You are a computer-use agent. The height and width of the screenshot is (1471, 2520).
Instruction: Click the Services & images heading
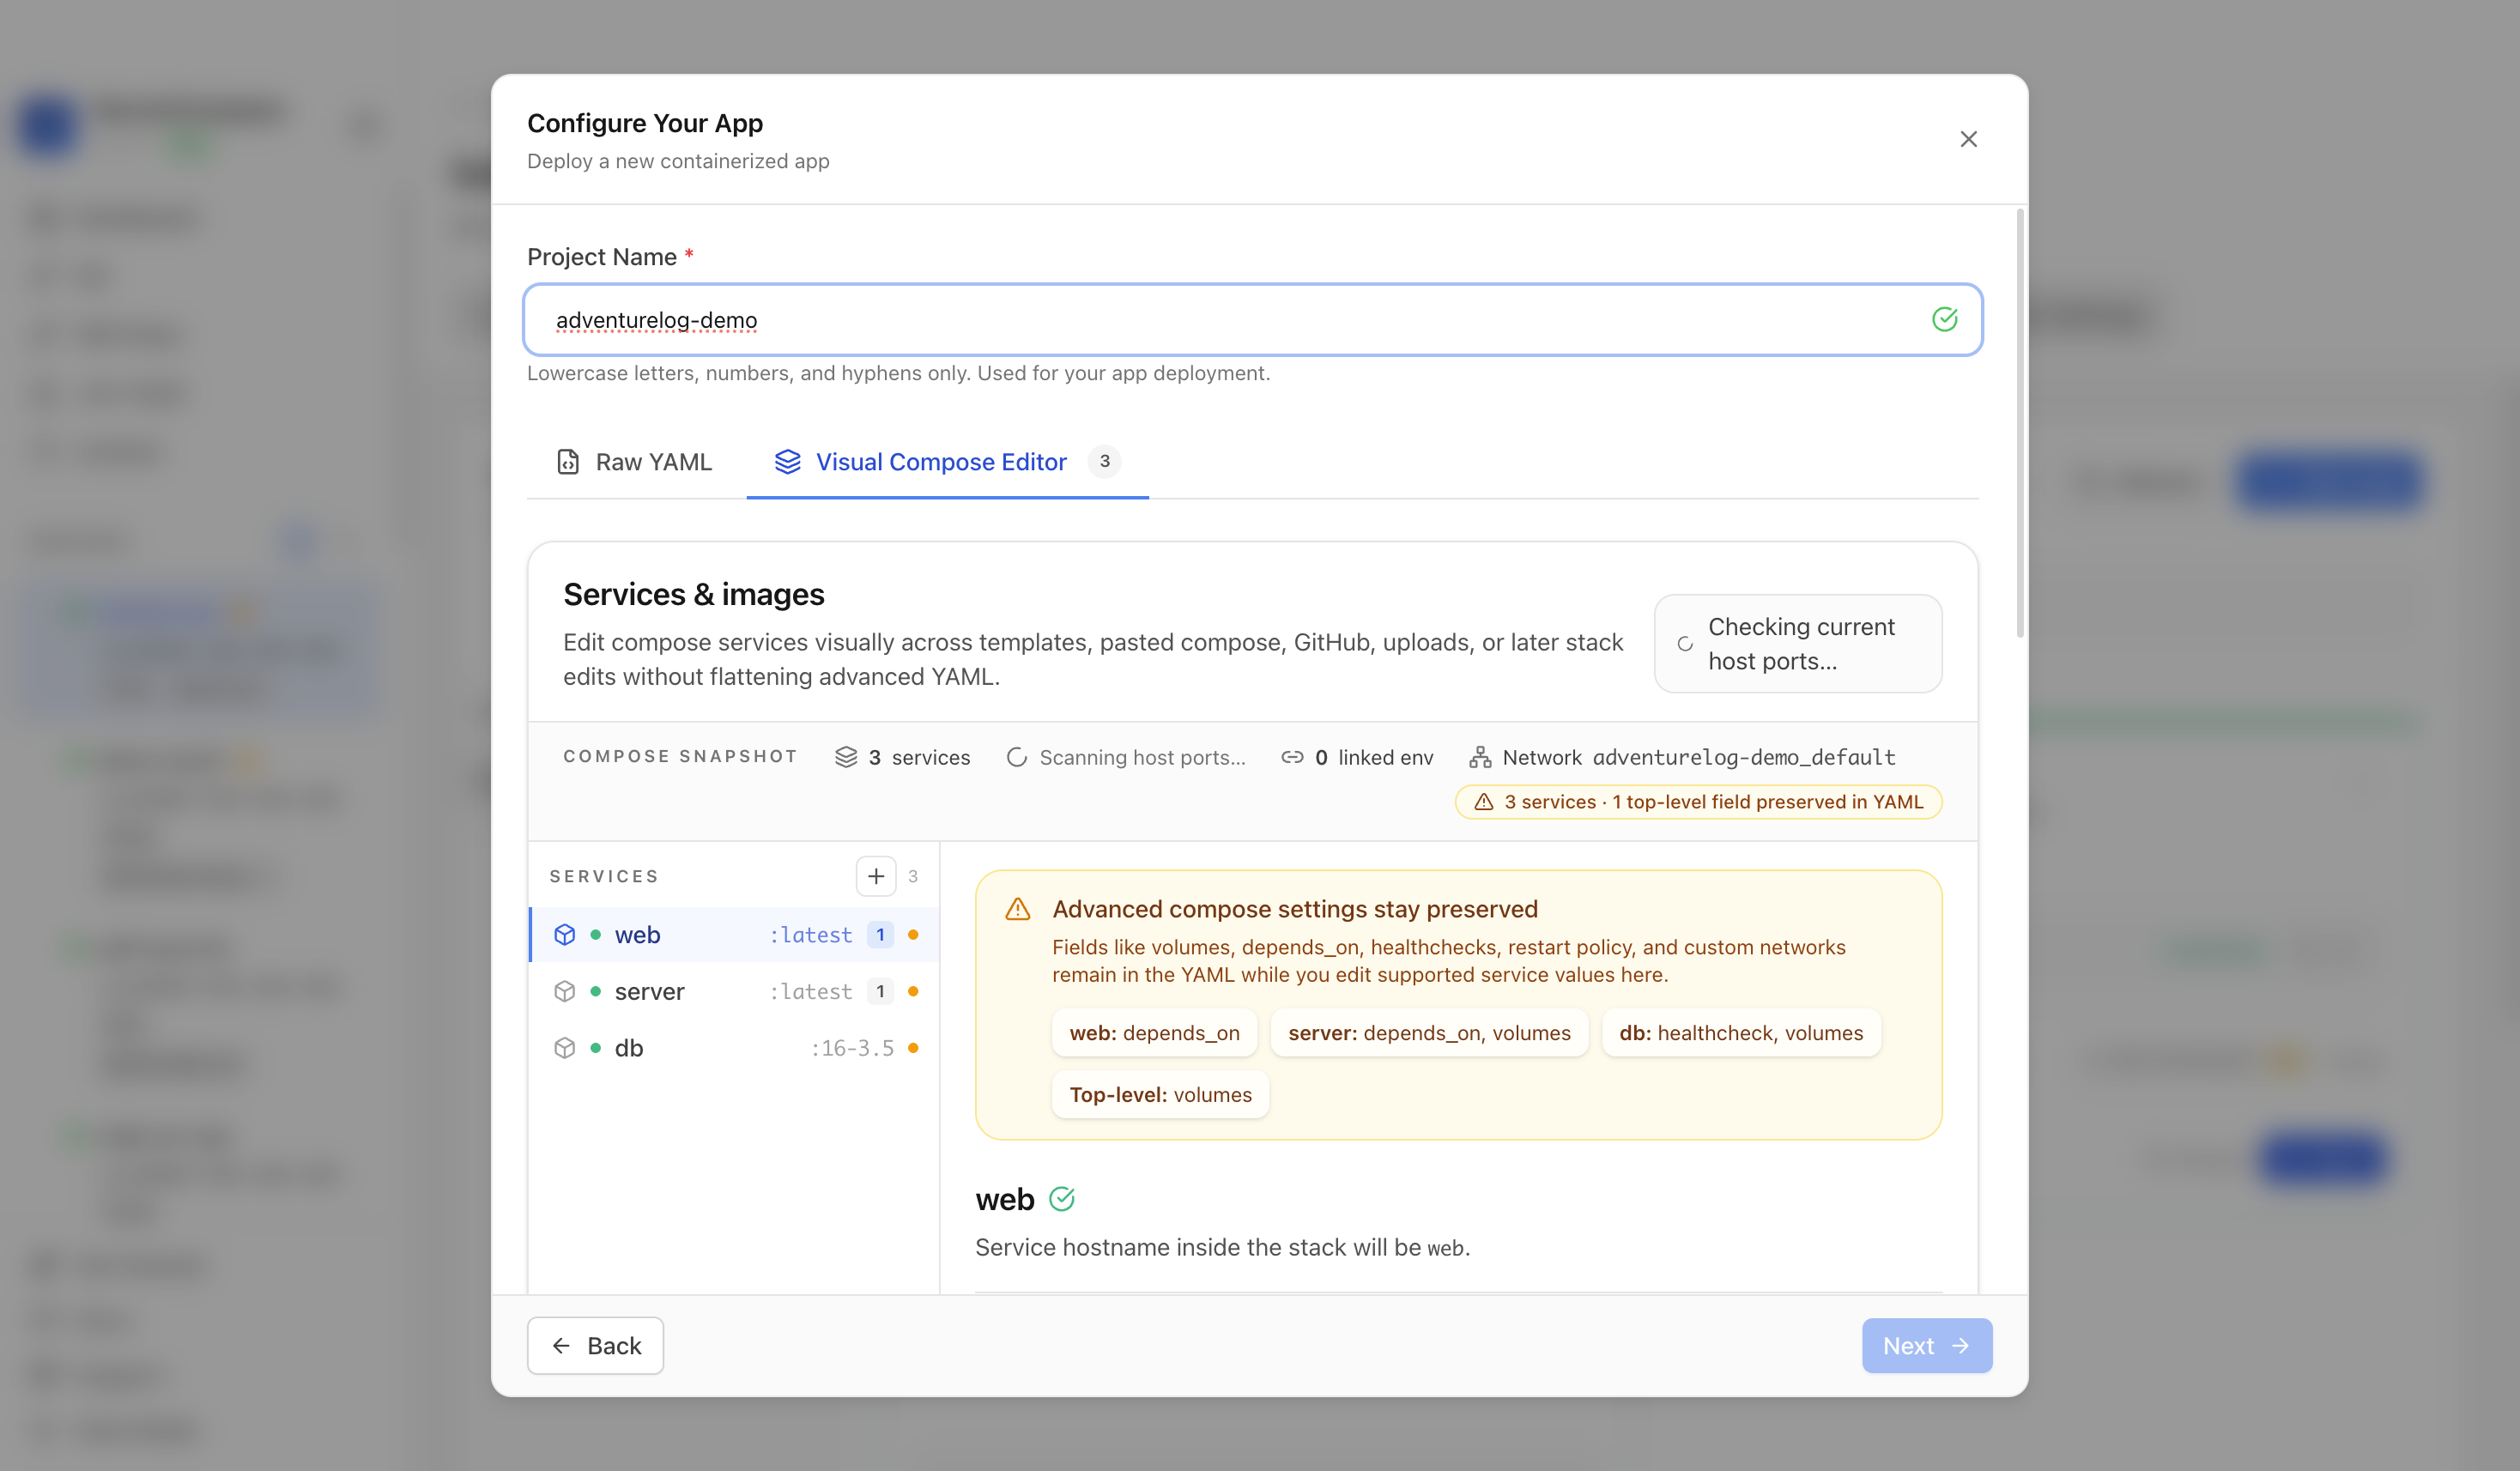pos(693,594)
